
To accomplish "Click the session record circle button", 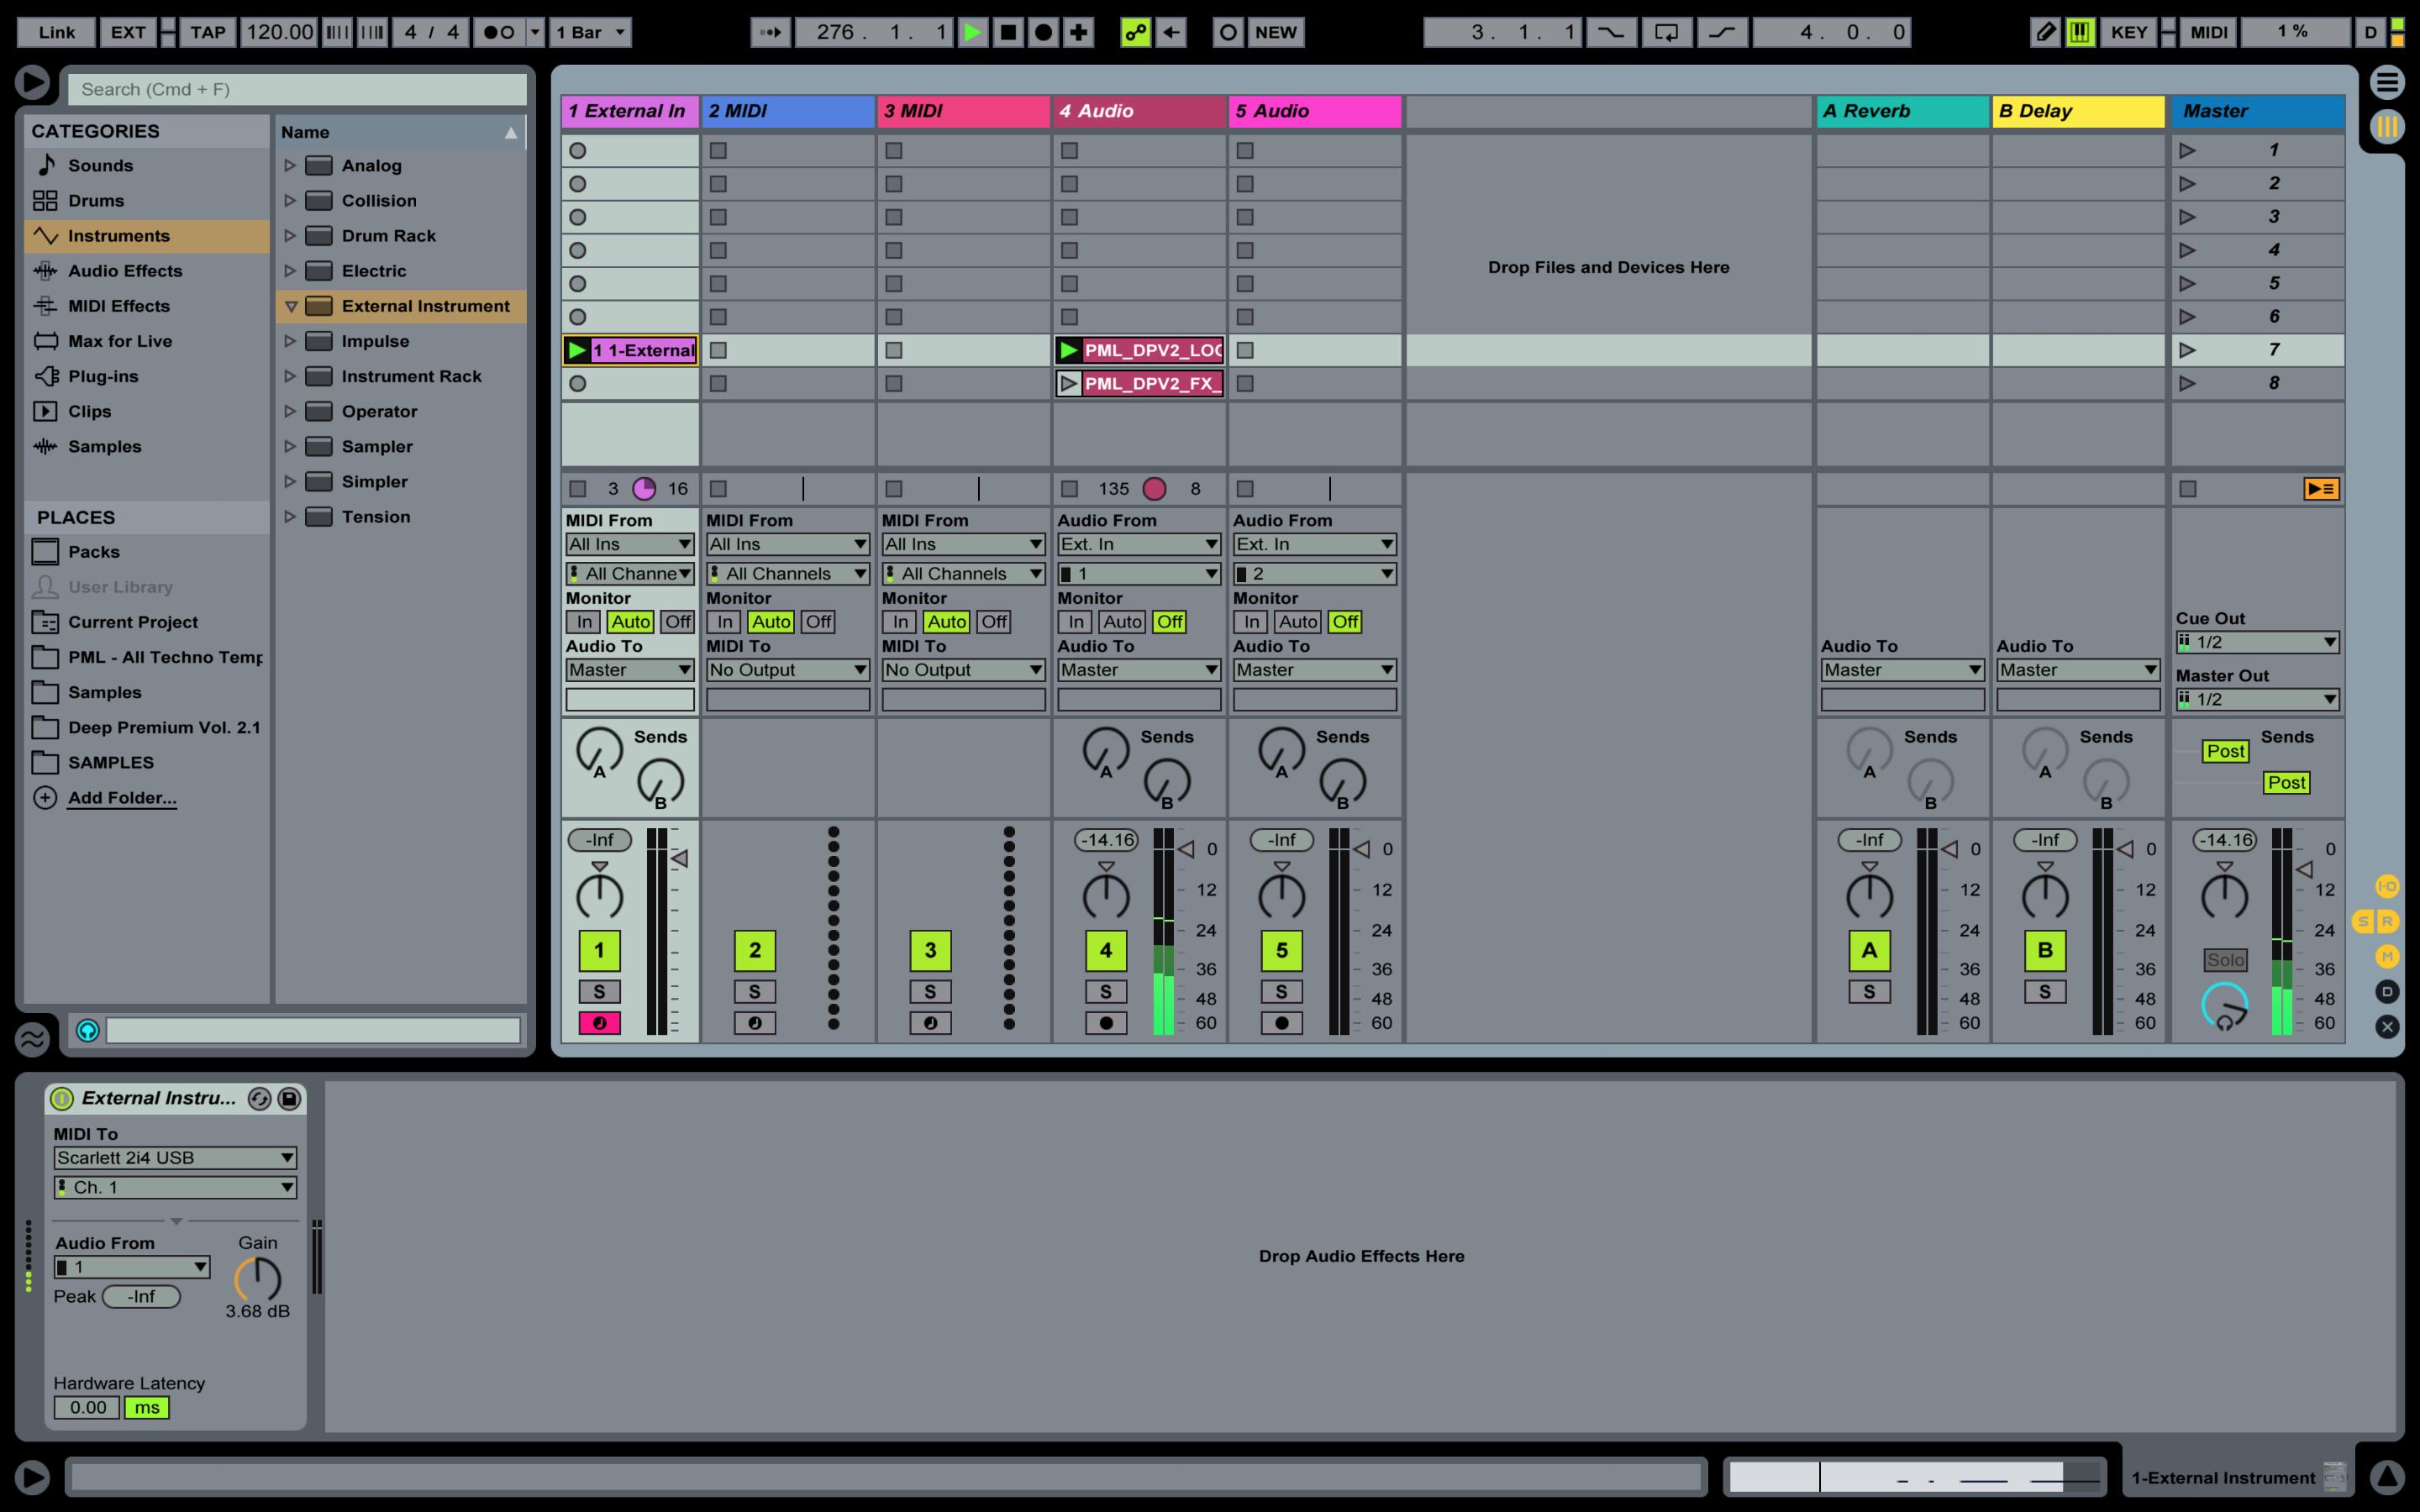I will [1043, 31].
